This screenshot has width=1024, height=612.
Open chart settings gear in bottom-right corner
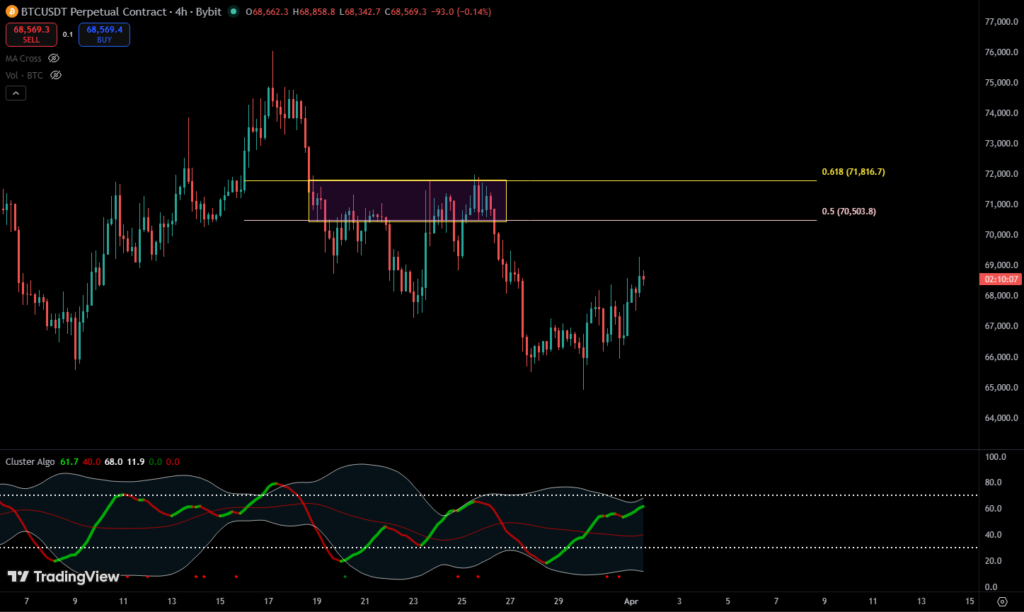click(x=1001, y=602)
